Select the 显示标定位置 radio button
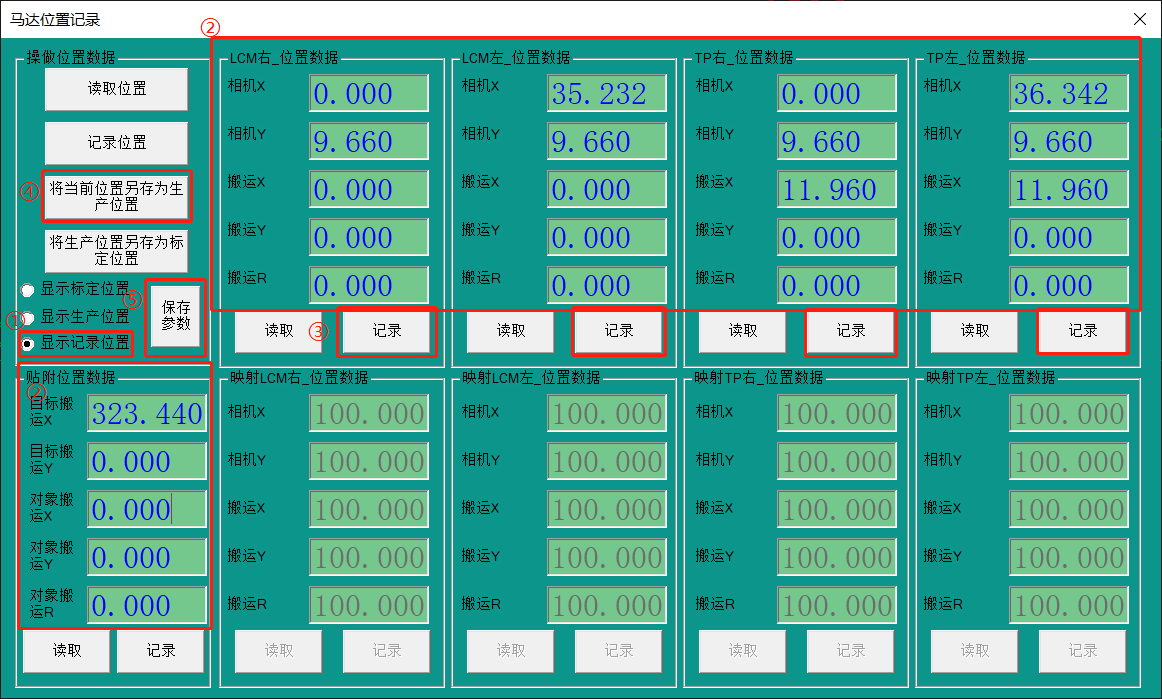Screen dimensions: 1162x699 (28, 290)
